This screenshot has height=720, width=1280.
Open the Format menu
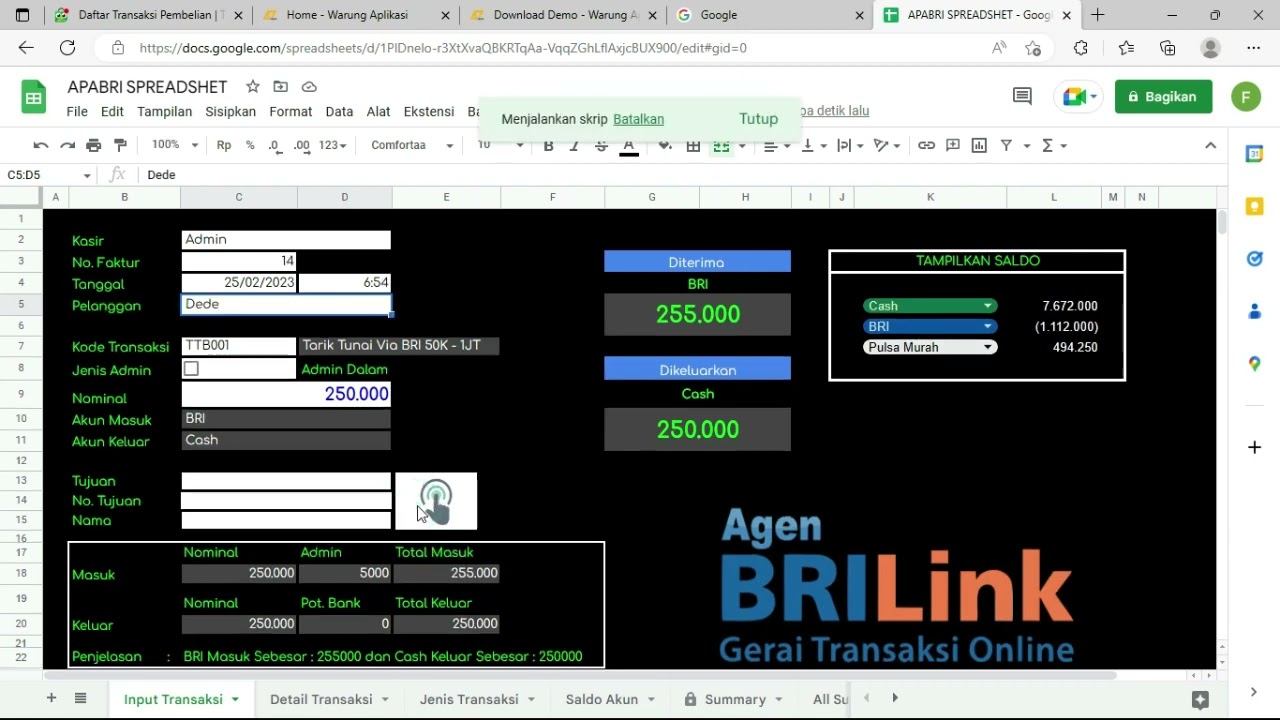(291, 112)
